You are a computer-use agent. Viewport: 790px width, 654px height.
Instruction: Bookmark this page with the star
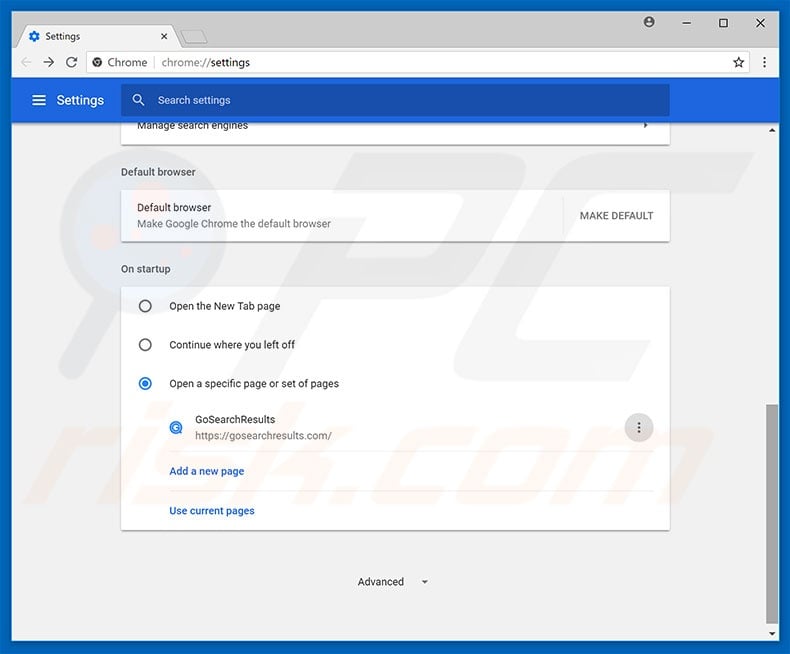pos(739,62)
